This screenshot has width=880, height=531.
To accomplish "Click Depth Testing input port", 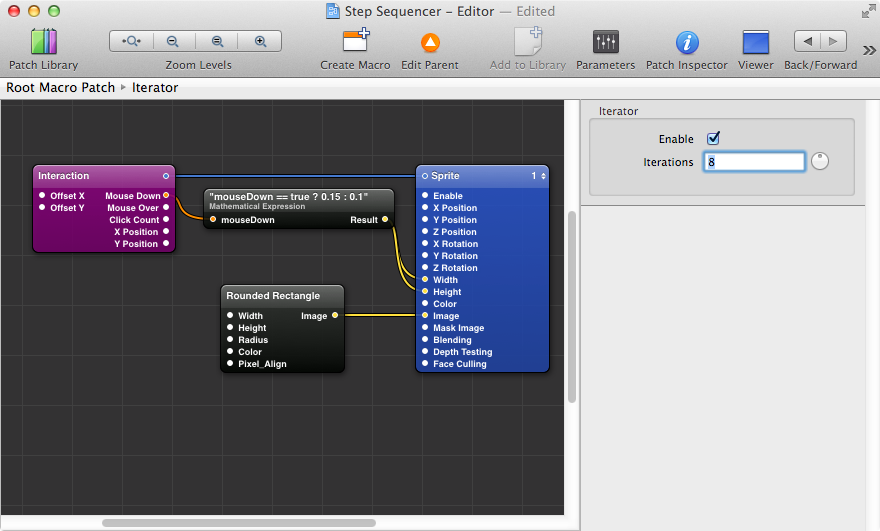I will (x=425, y=351).
